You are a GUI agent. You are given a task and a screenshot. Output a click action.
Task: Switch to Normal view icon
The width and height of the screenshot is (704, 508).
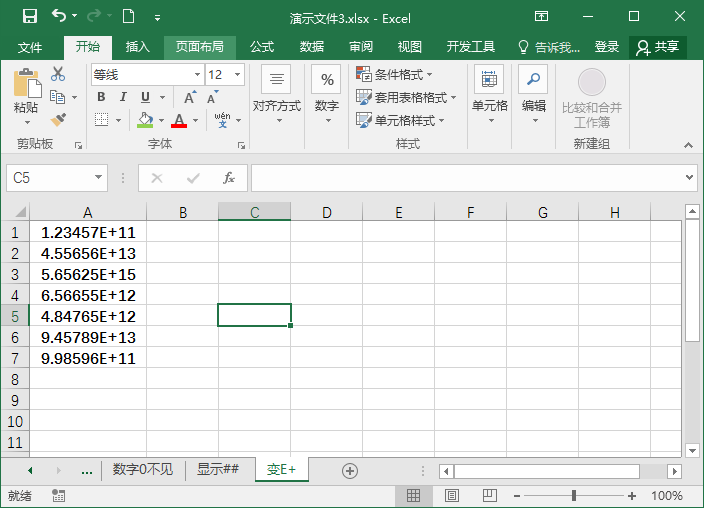tap(413, 496)
